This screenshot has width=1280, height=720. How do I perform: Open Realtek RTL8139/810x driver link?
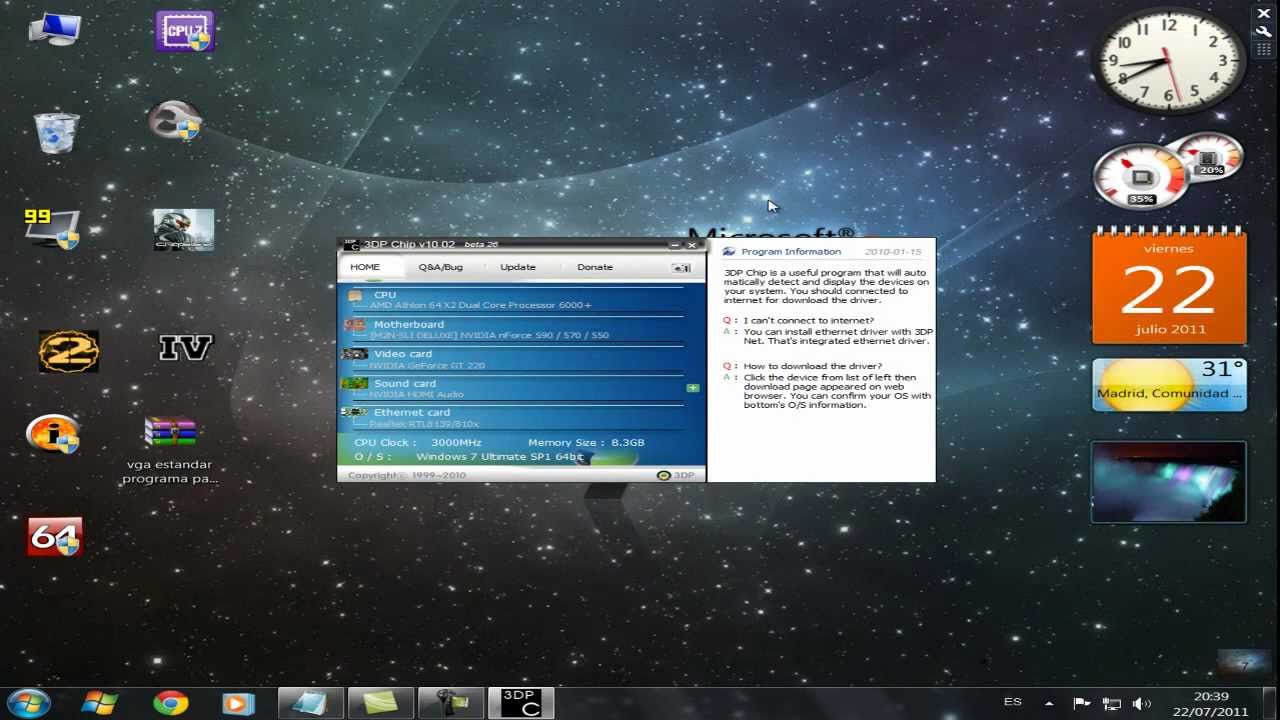424,424
